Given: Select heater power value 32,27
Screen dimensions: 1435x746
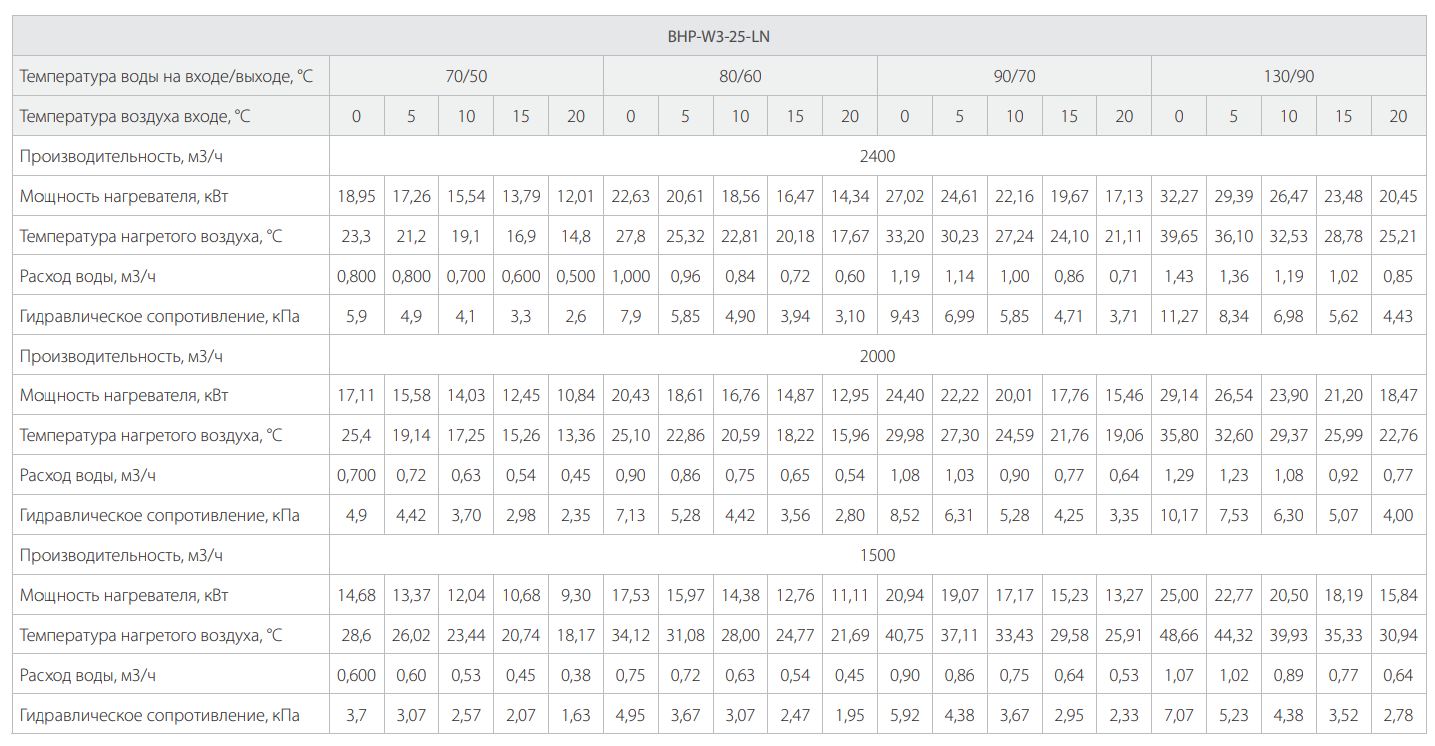Looking at the screenshot, I should click(x=1179, y=196).
